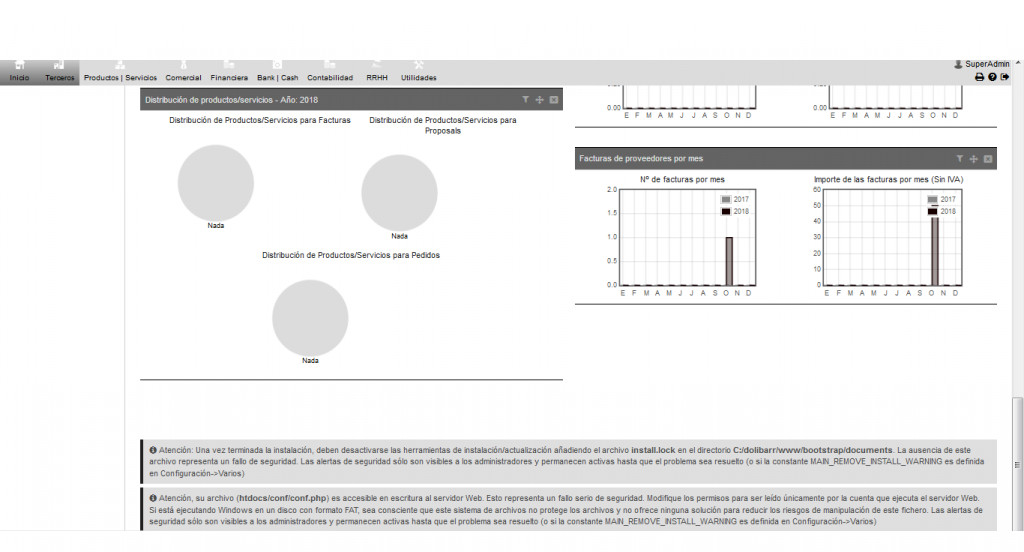Open the Terceros menu
The image size is (1024, 552).
59,72
